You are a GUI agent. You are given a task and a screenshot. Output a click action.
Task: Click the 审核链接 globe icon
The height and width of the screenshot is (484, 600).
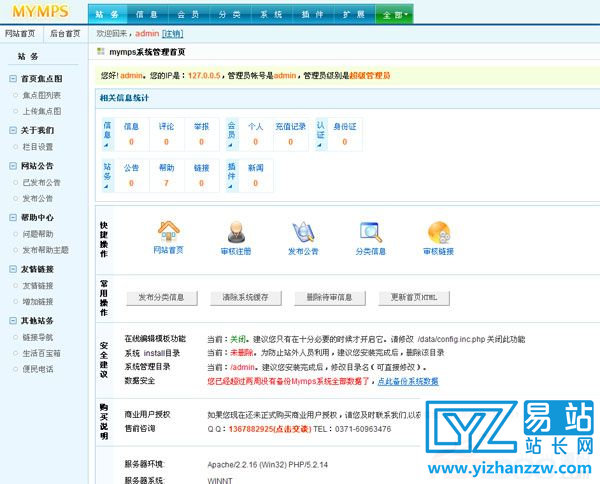[439, 232]
